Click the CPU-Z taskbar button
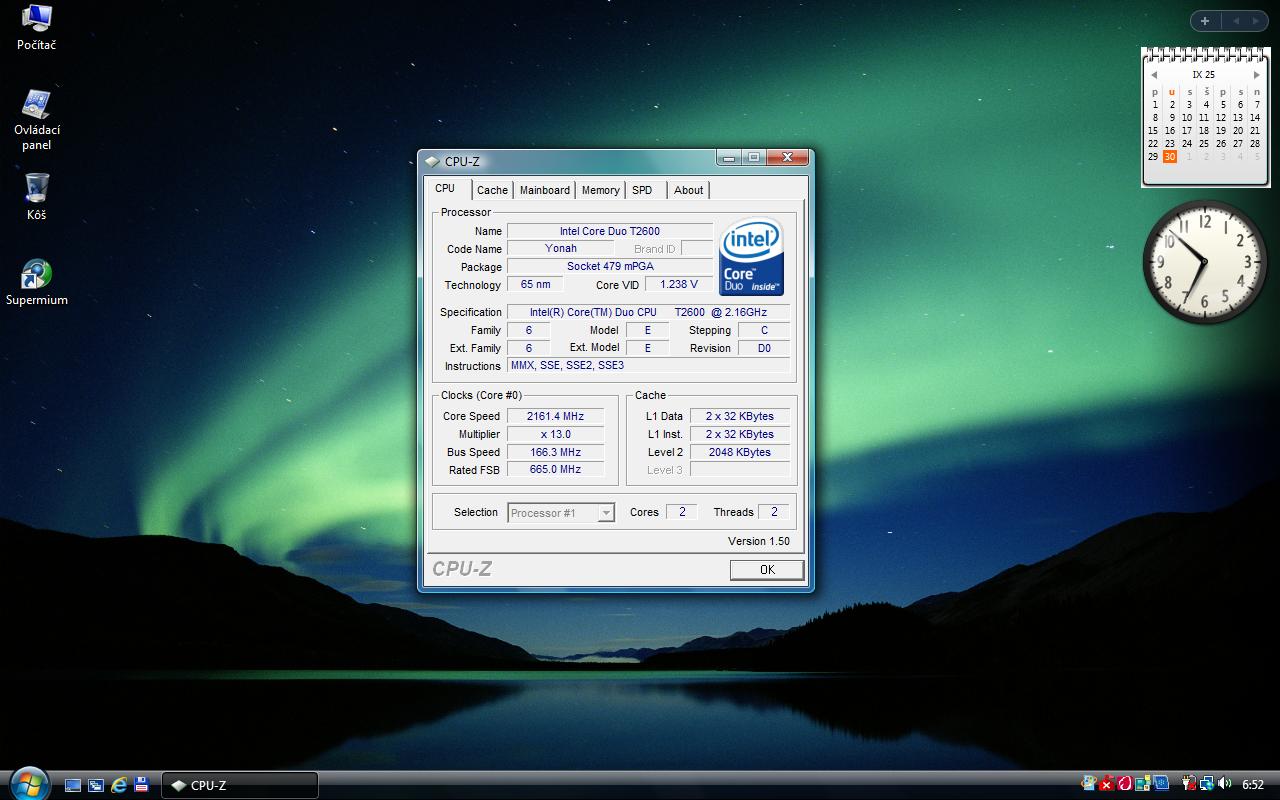Image resolution: width=1280 pixels, height=800 pixels. (x=240, y=785)
